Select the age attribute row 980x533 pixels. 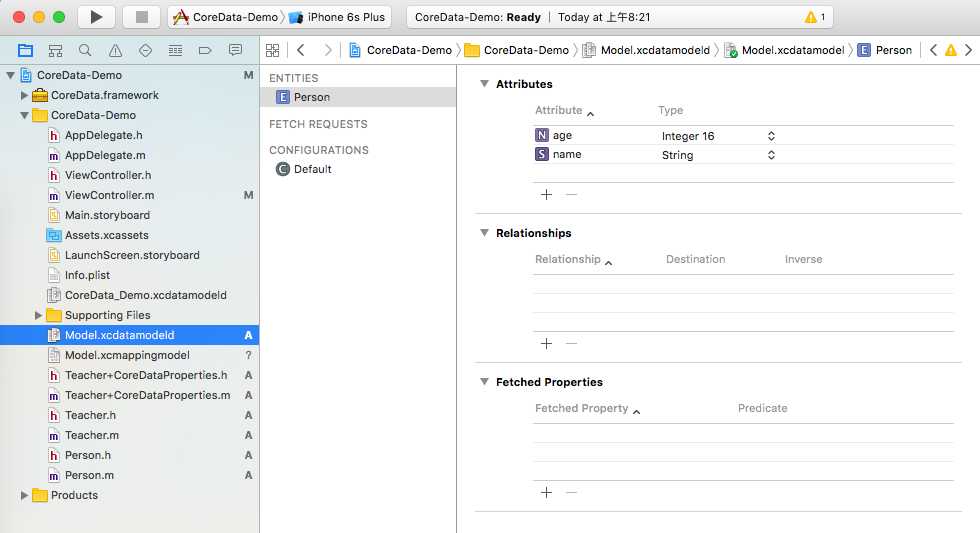(x=743, y=136)
